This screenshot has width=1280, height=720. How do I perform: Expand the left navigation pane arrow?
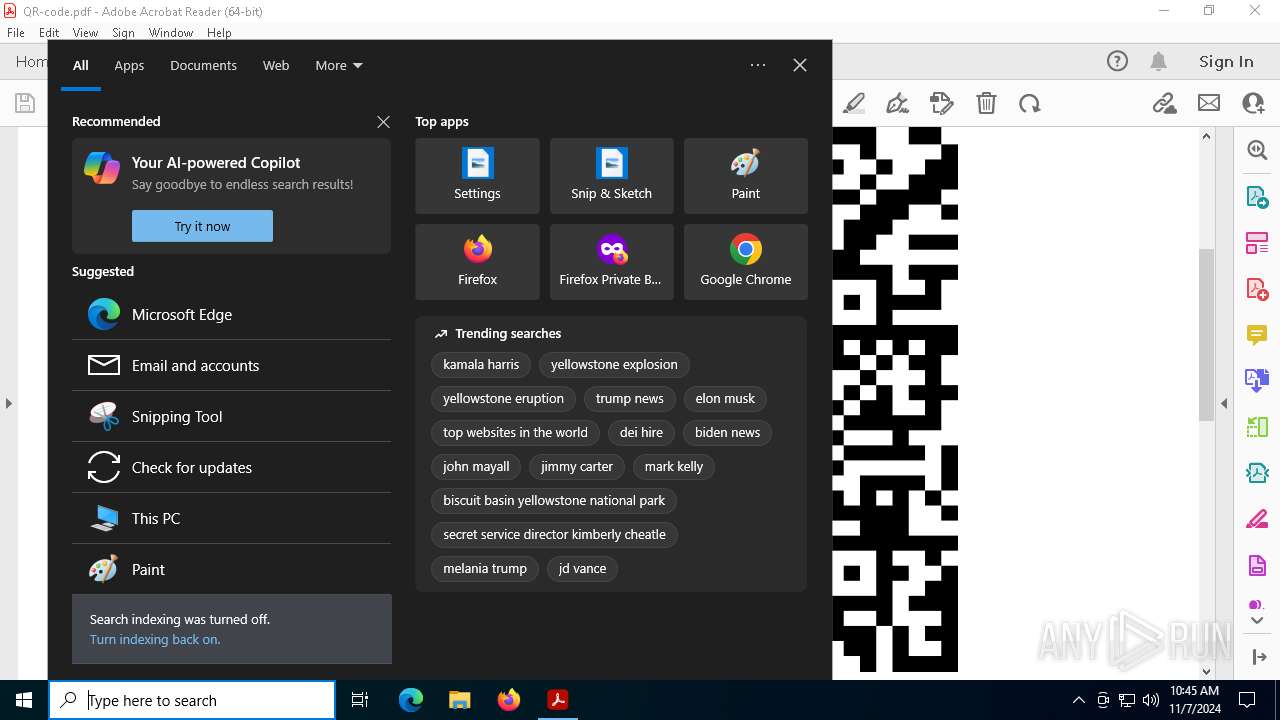[8, 404]
